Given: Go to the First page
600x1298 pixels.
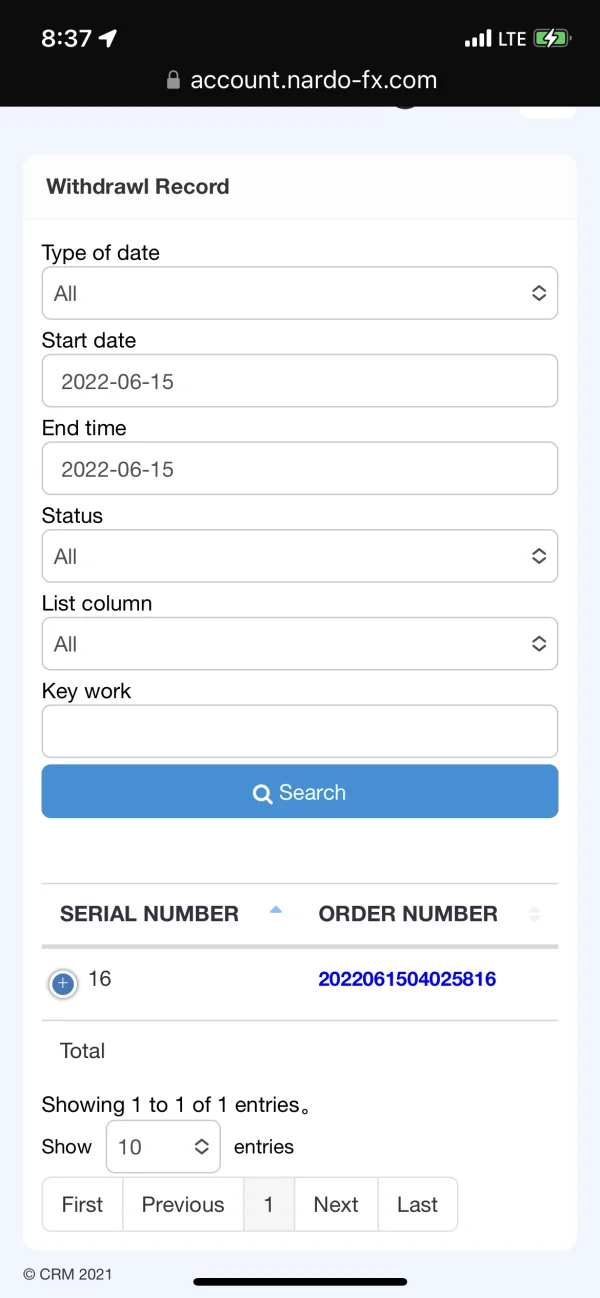Looking at the screenshot, I should (82, 1204).
